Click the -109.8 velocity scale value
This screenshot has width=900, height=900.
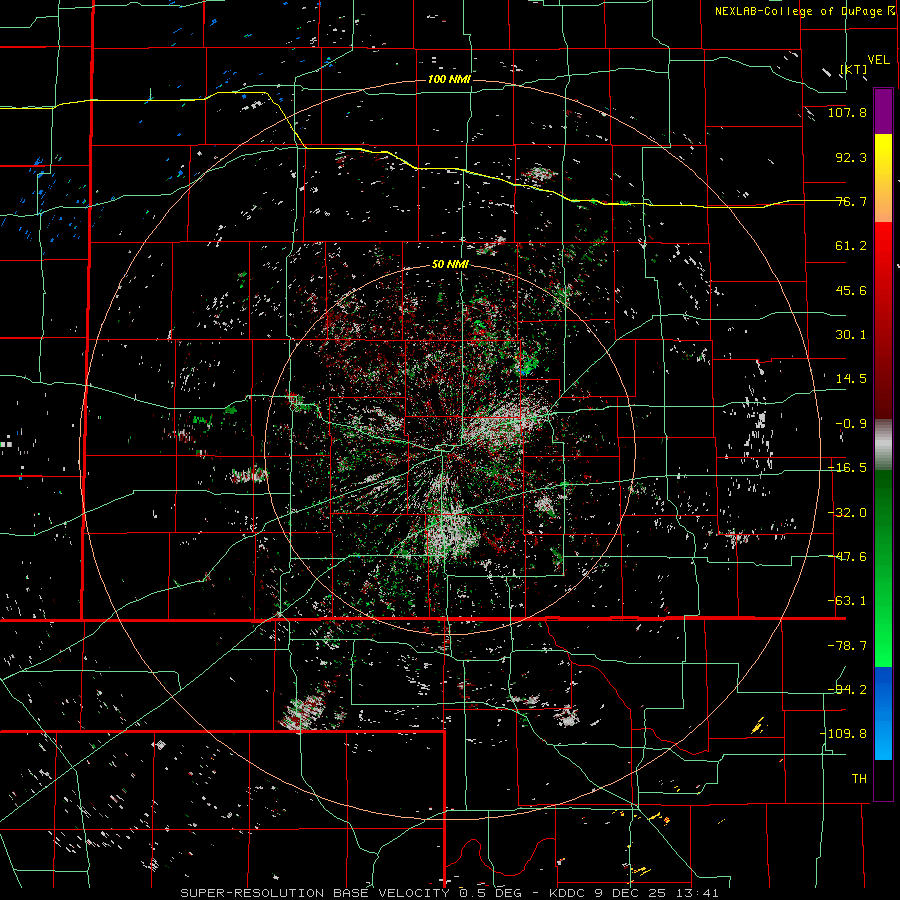843,734
